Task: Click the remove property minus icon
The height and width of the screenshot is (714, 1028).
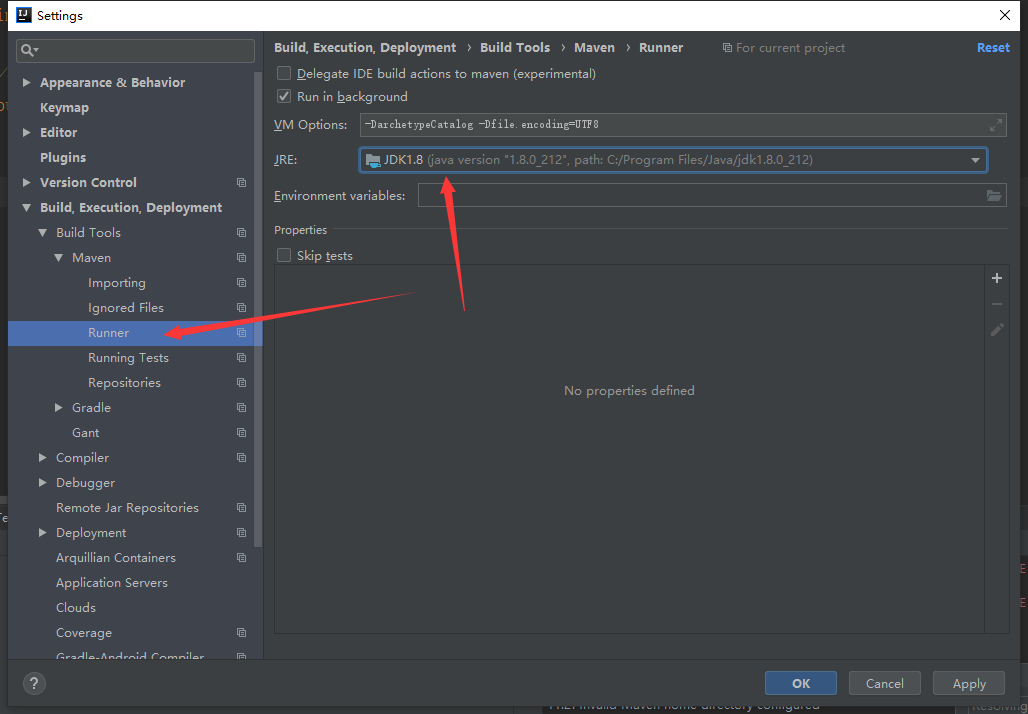Action: 997,304
